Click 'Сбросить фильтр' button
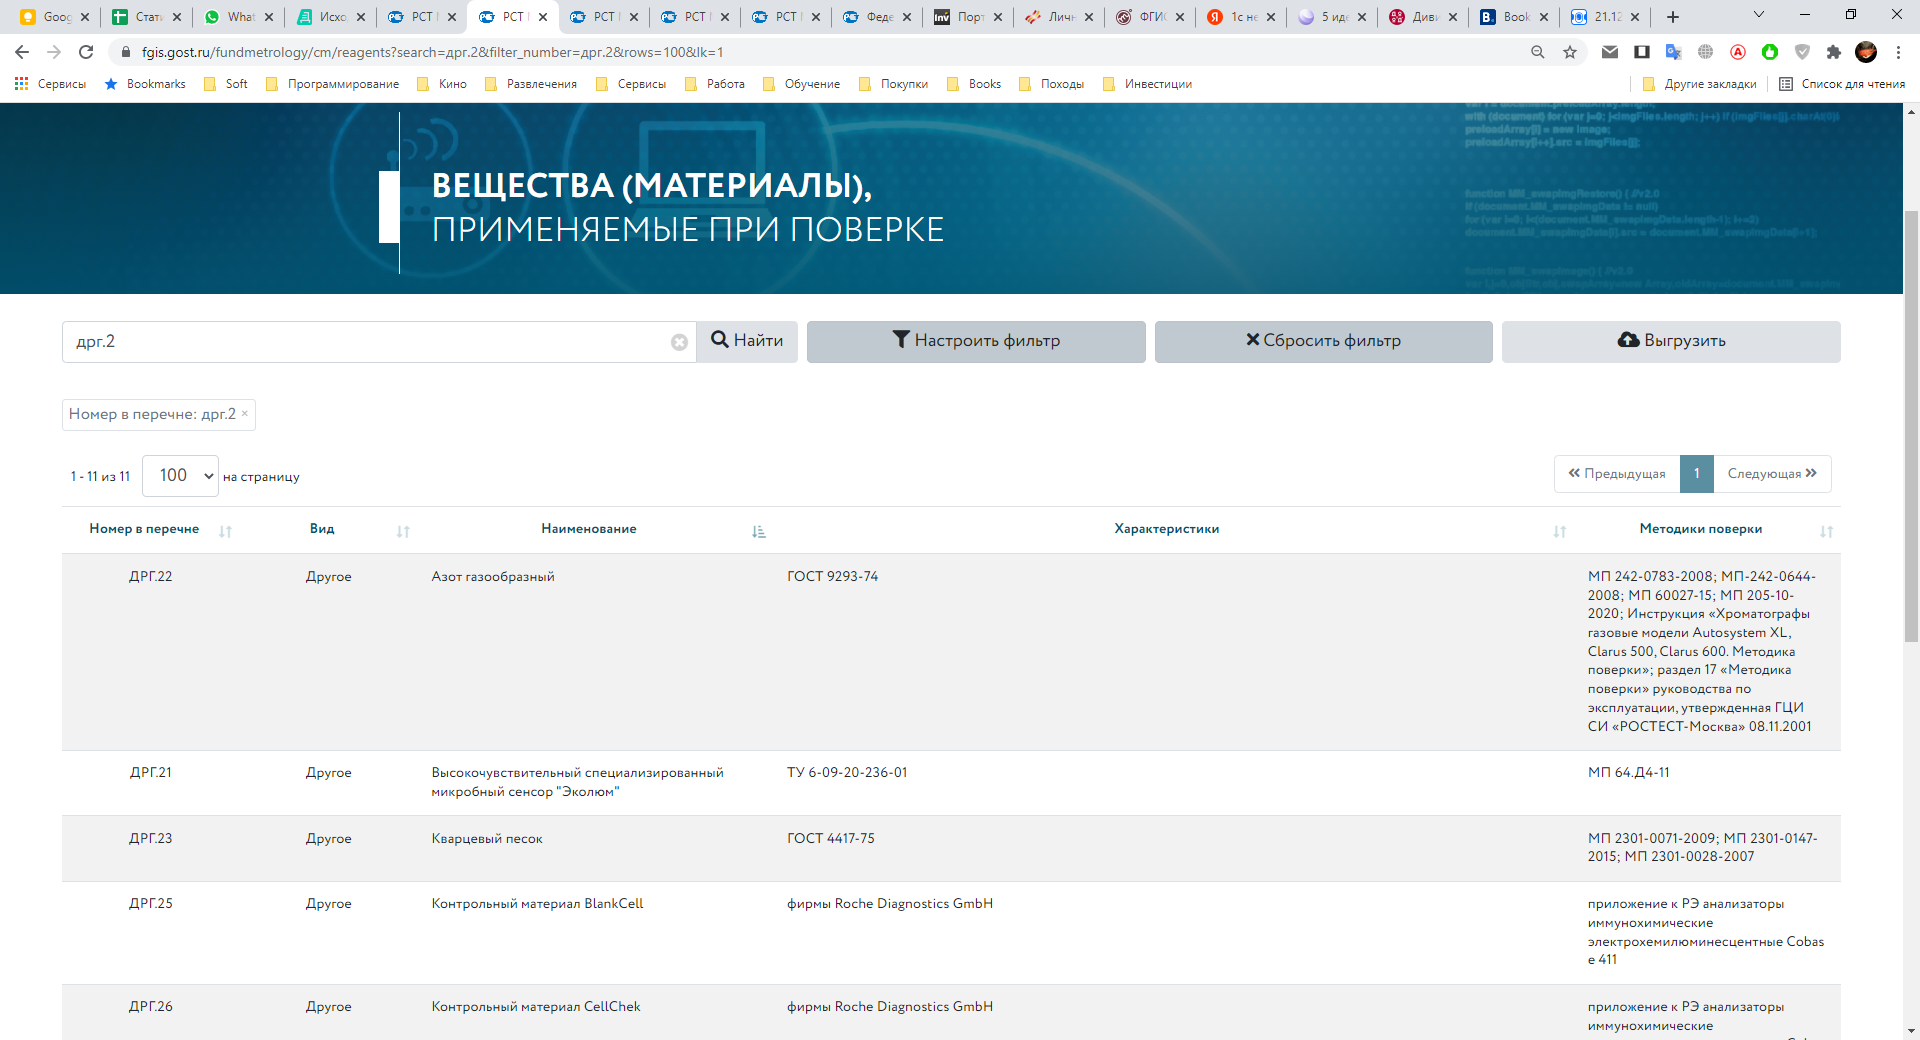 (1323, 341)
